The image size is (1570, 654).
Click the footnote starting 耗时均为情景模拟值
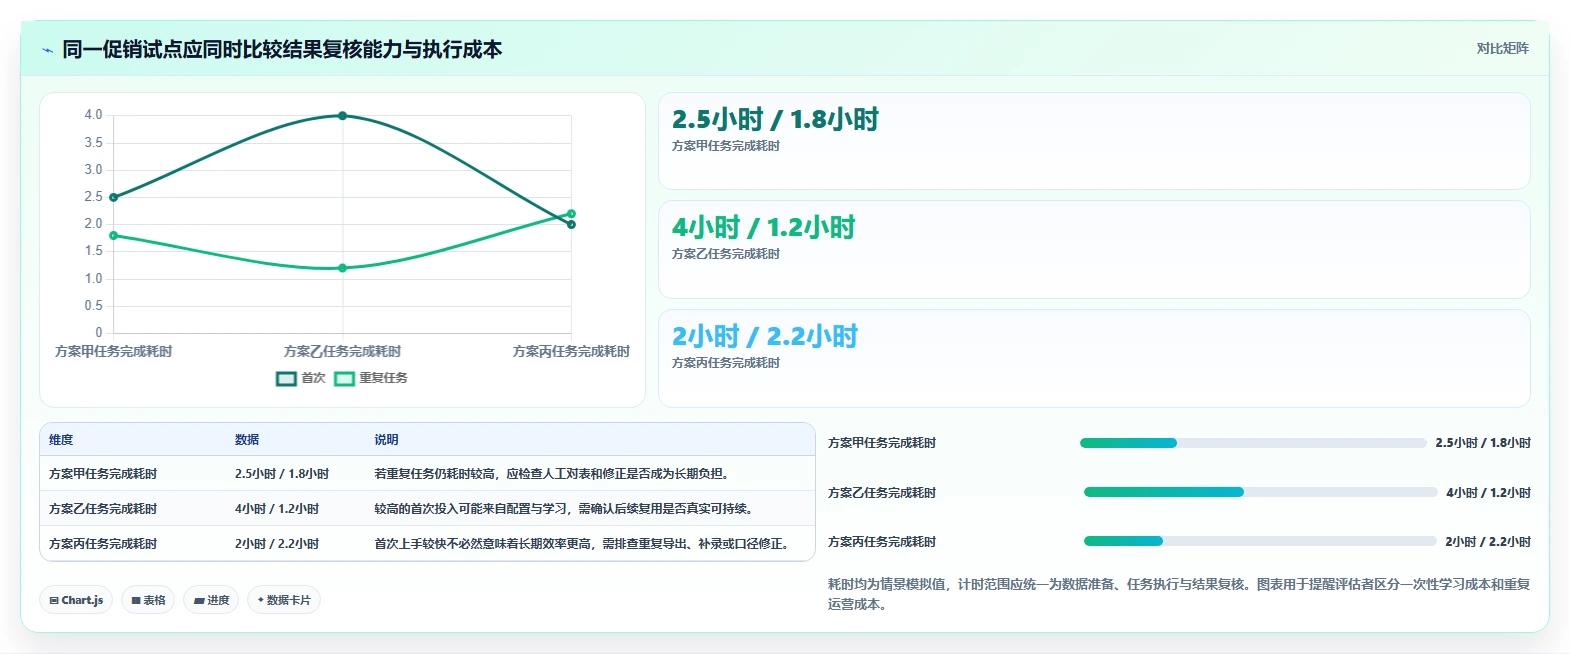coord(1179,594)
